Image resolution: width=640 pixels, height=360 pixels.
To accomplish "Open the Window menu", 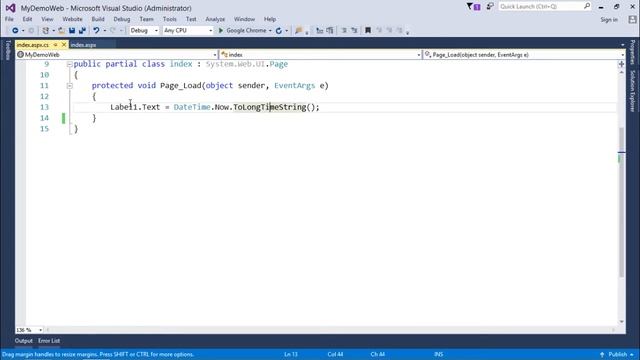I will point(244,19).
